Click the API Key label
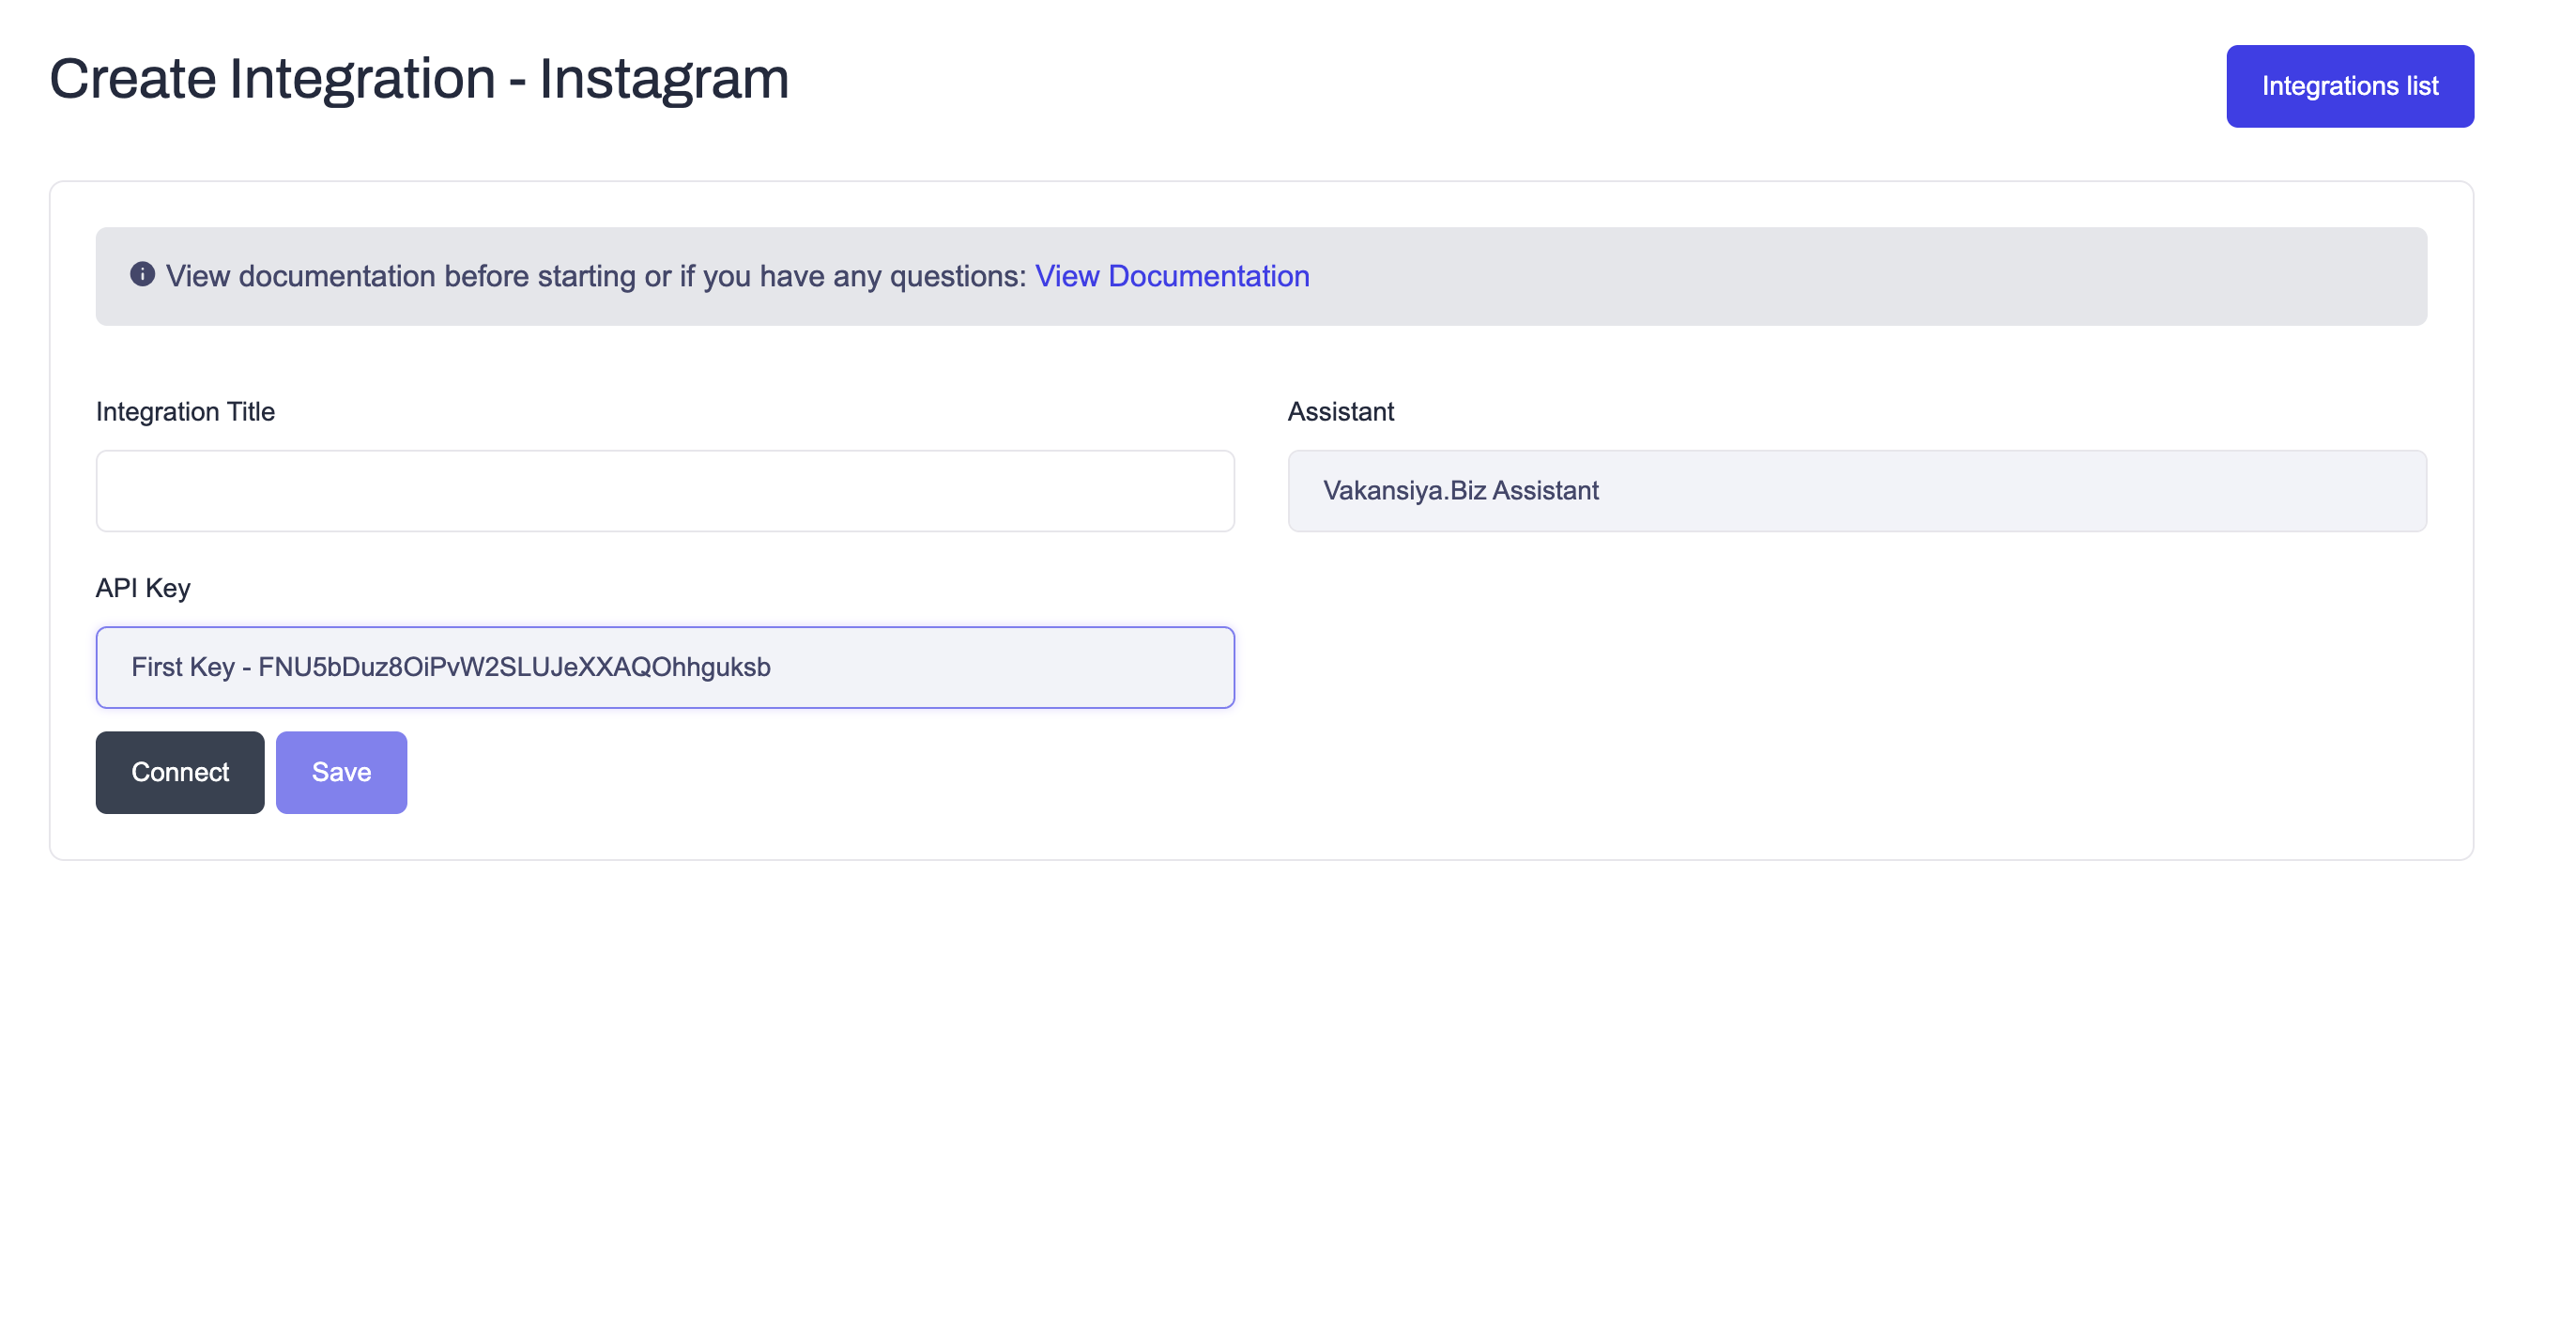 [x=143, y=588]
